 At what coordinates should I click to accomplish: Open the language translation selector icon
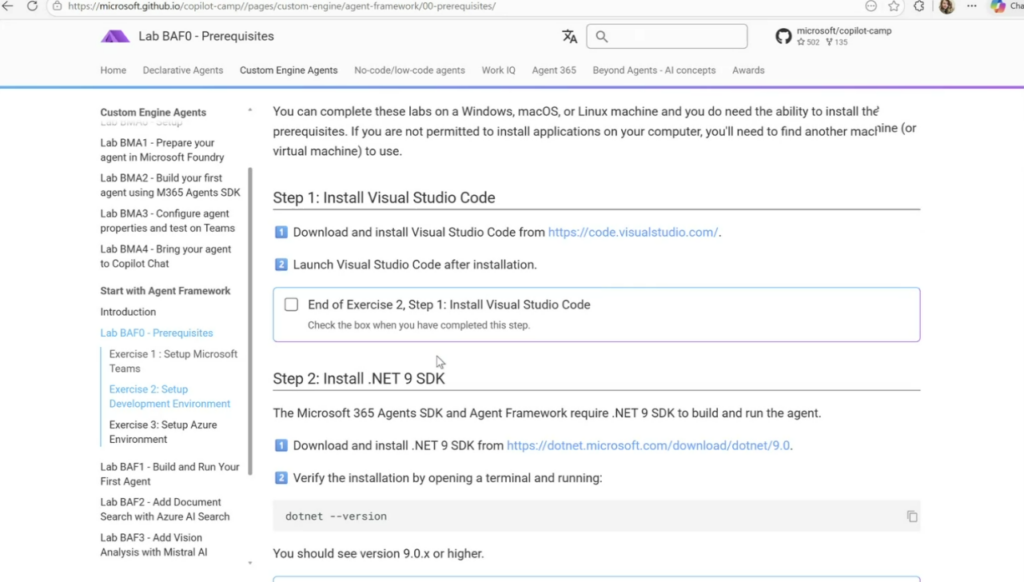pos(569,37)
